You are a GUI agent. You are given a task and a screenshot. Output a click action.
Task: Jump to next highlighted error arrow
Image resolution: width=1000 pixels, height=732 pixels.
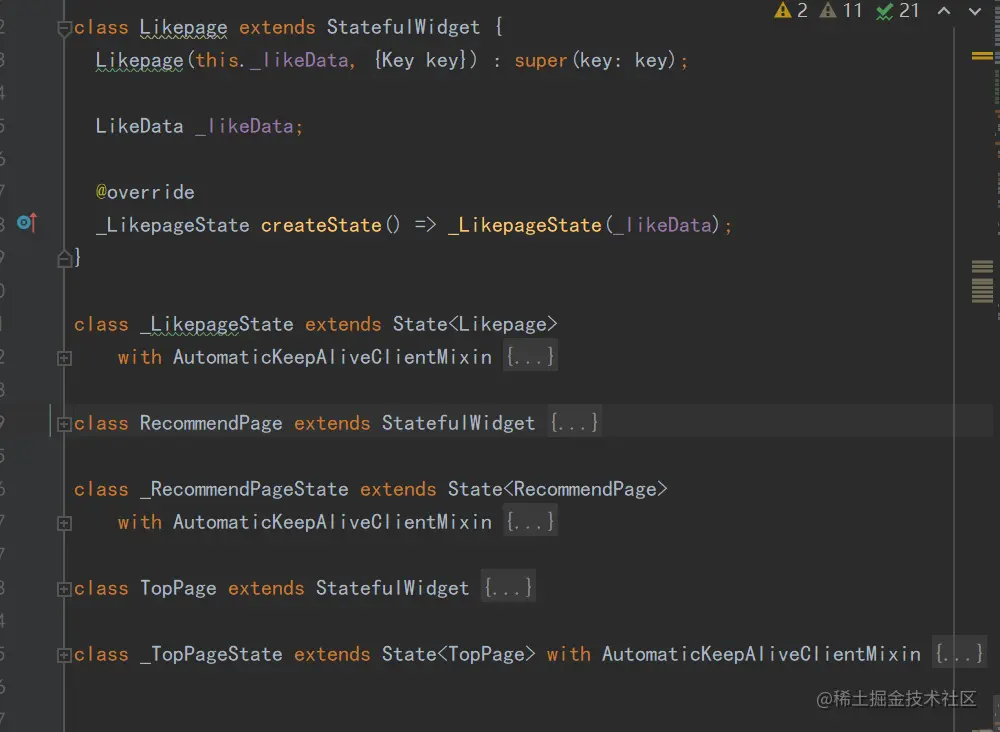point(975,11)
